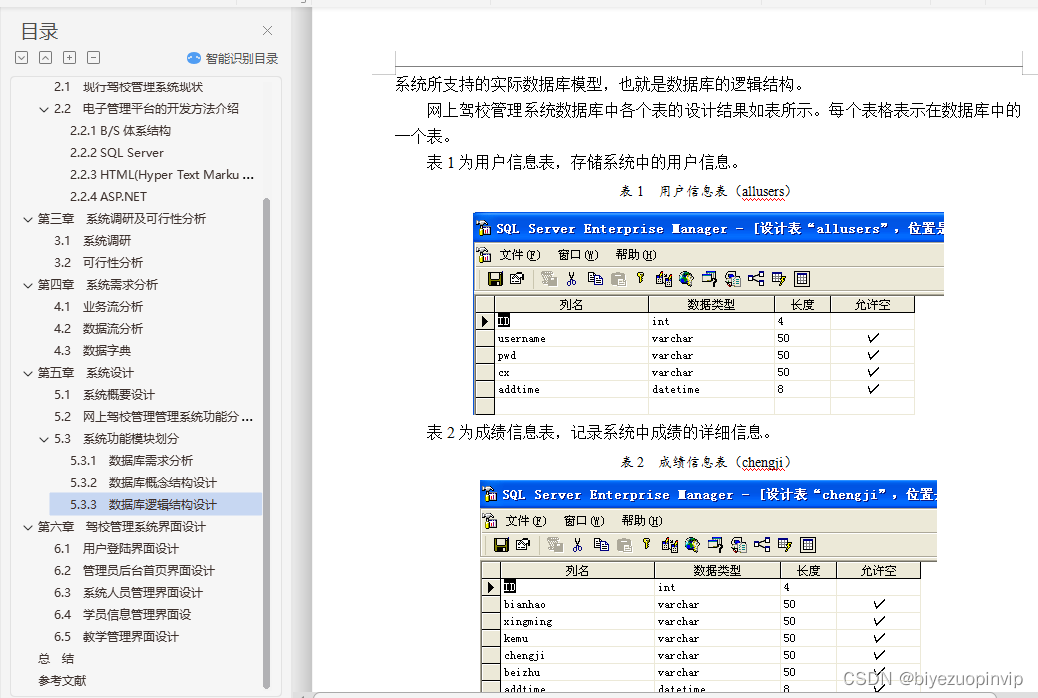Collapse the 第六章 驾校管理系统界面设计 chapter
This screenshot has height=698, width=1038.
(x=28, y=527)
